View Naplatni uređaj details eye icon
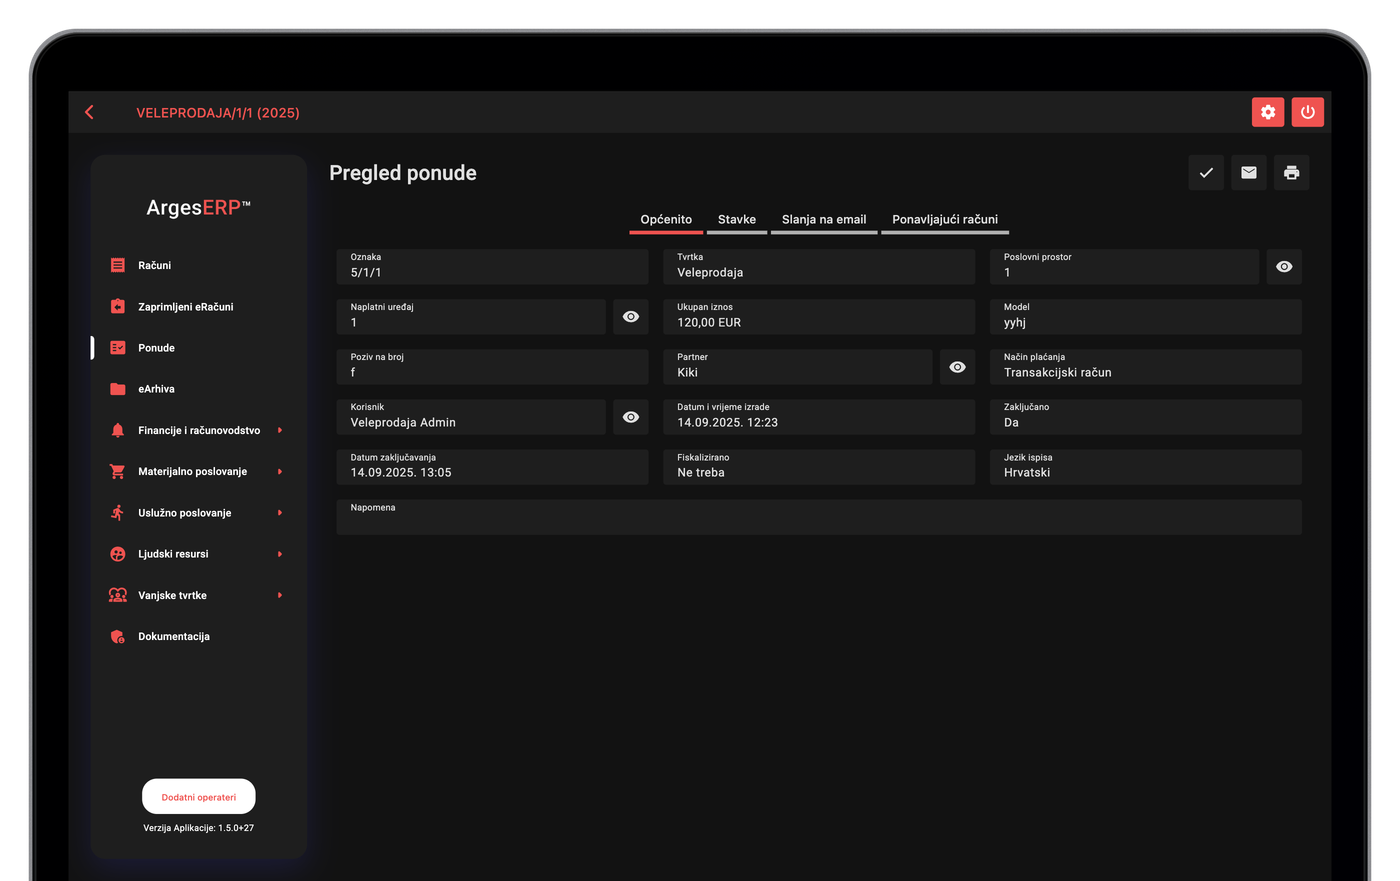 click(631, 317)
